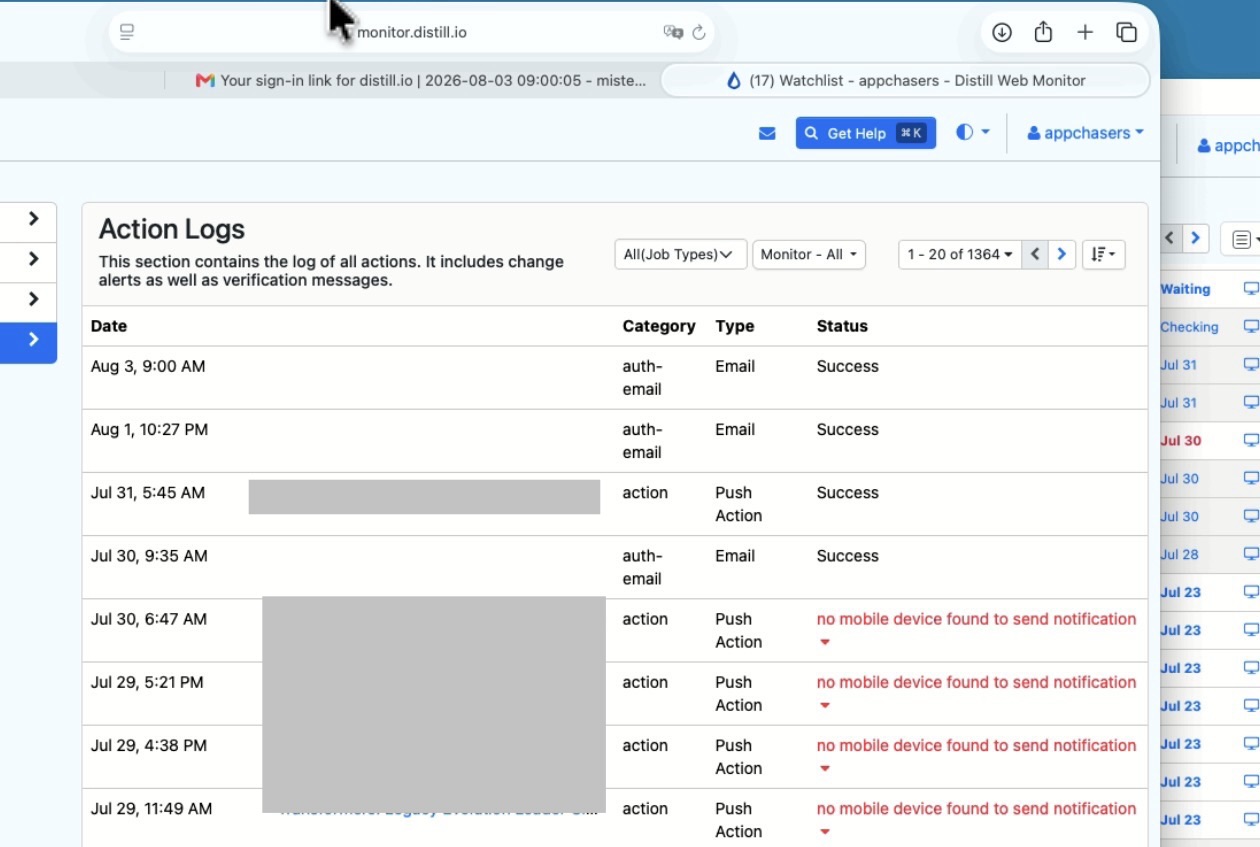This screenshot has height=847, width=1260.
Task: Click the Waiting status in the background window
Action: pyautogui.click(x=1185, y=289)
